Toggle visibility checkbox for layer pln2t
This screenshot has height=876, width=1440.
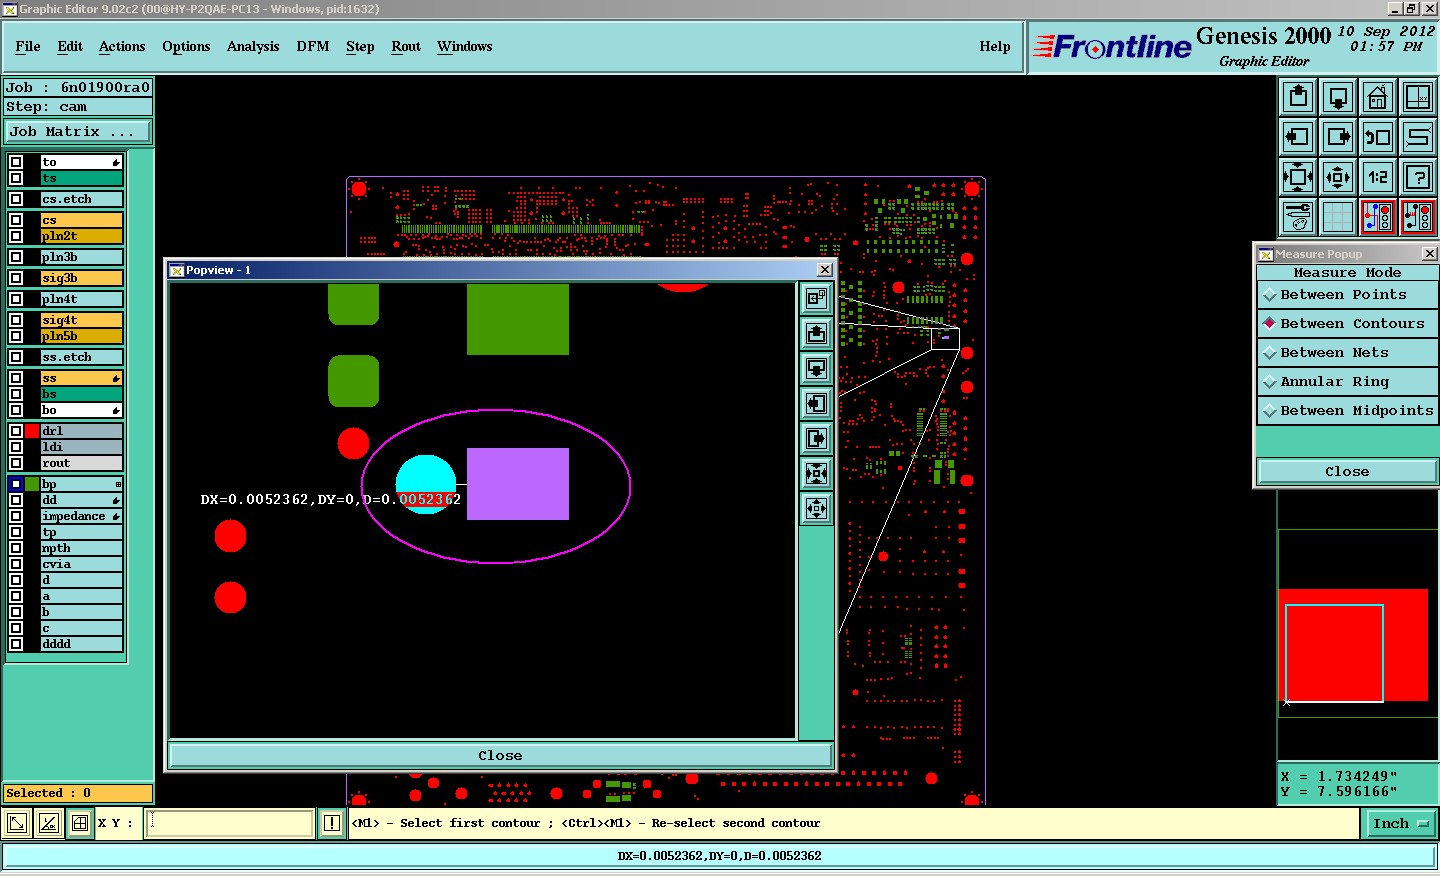pyautogui.click(x=16, y=236)
